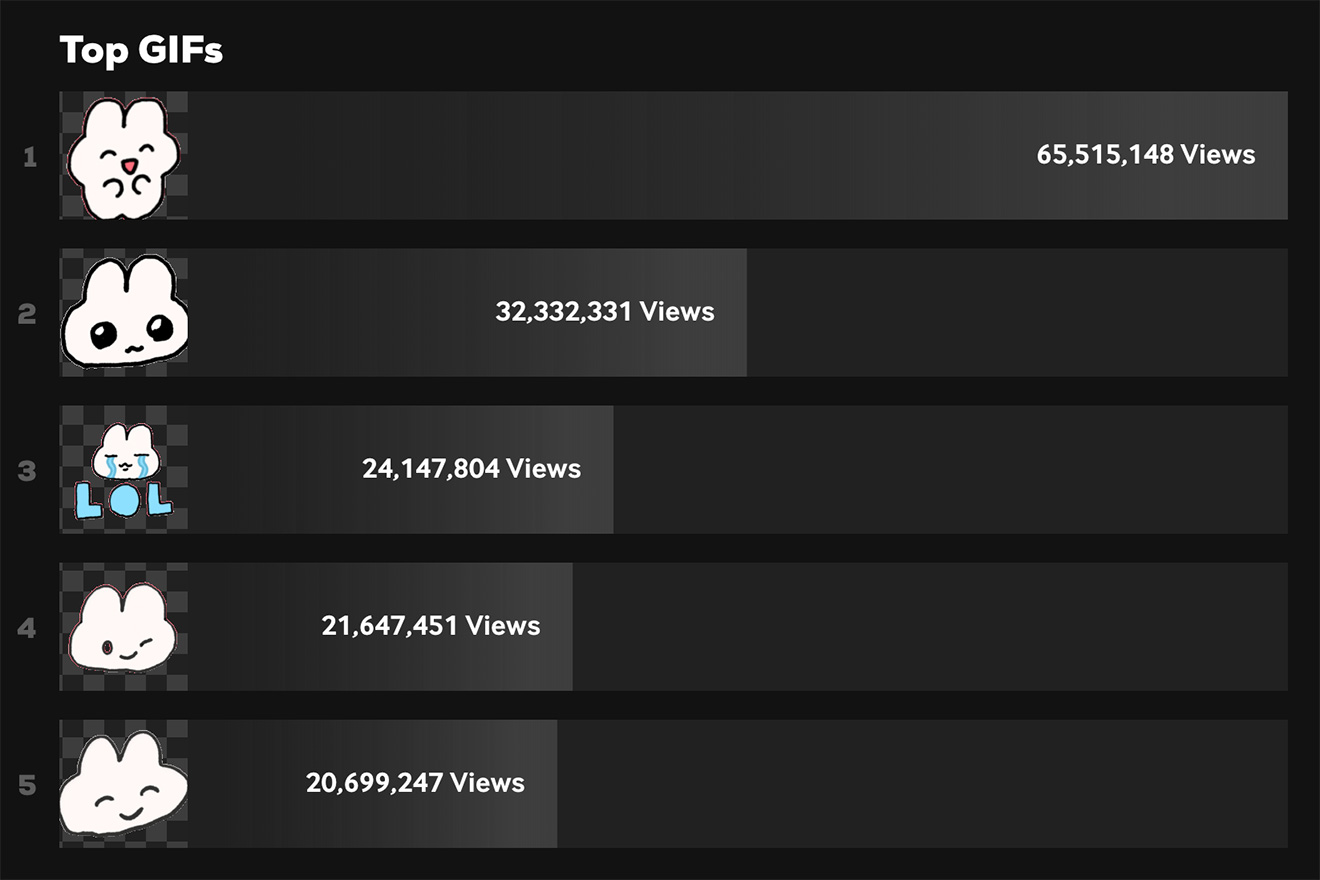Select the crying LOL bunny GIF
This screenshot has width=1320, height=880.
(124, 470)
